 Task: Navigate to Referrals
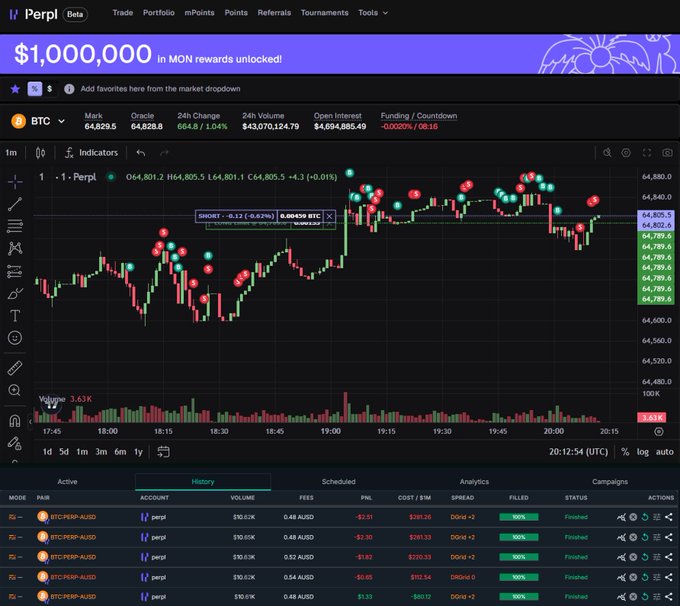point(274,13)
